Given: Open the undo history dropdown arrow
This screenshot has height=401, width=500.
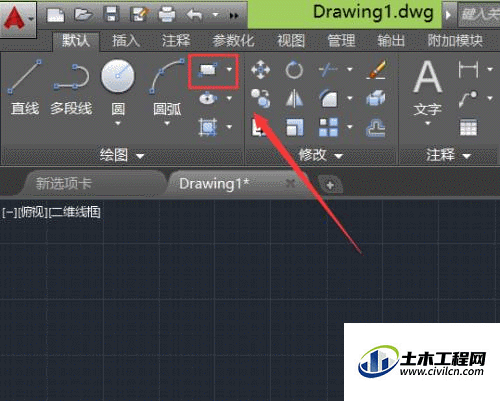Looking at the screenshot, I should [x=215, y=15].
